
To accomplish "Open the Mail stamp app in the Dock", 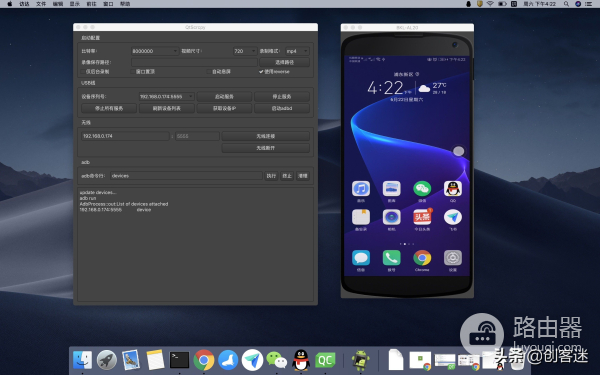I will [x=131, y=360].
